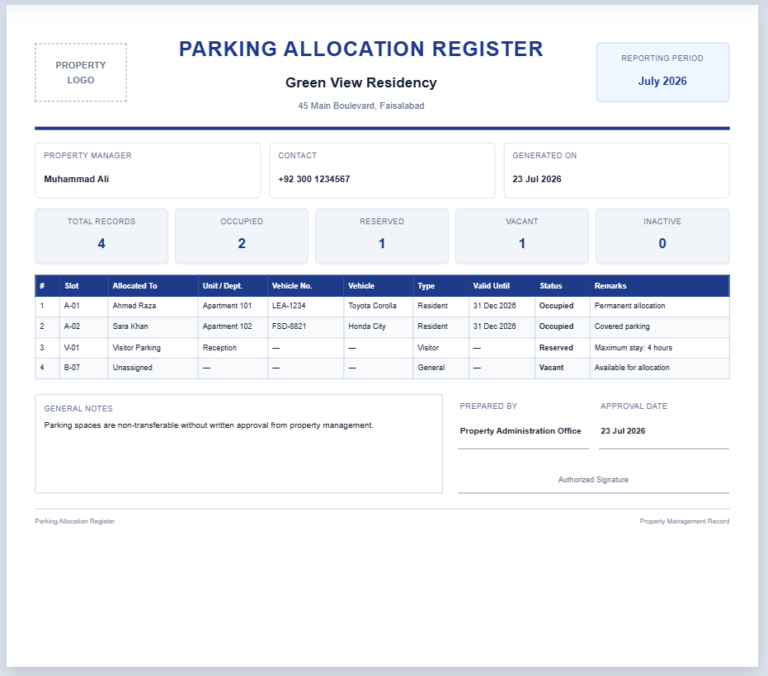Screen dimensions: 768x676
Task: Click 31 Dec 2026 in Sara Khan row
Action: click(494, 326)
